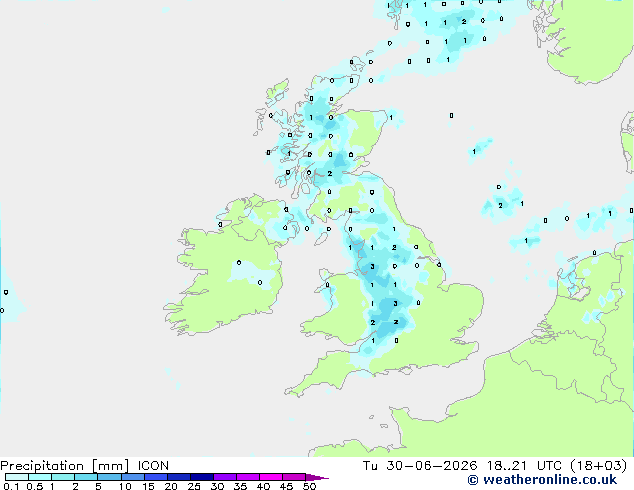Click the 'ICON' model name label
The width and height of the screenshot is (634, 490).
[153, 466]
